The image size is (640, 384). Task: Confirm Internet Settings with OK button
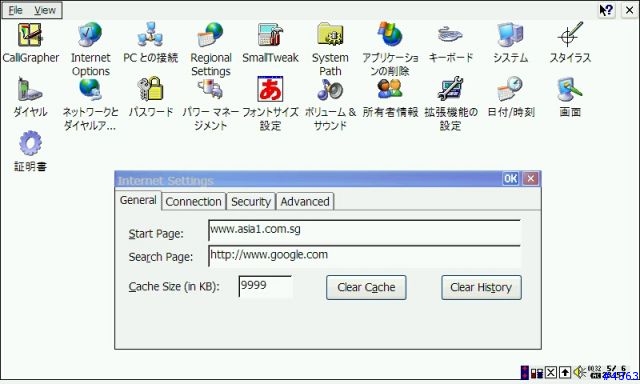511,179
